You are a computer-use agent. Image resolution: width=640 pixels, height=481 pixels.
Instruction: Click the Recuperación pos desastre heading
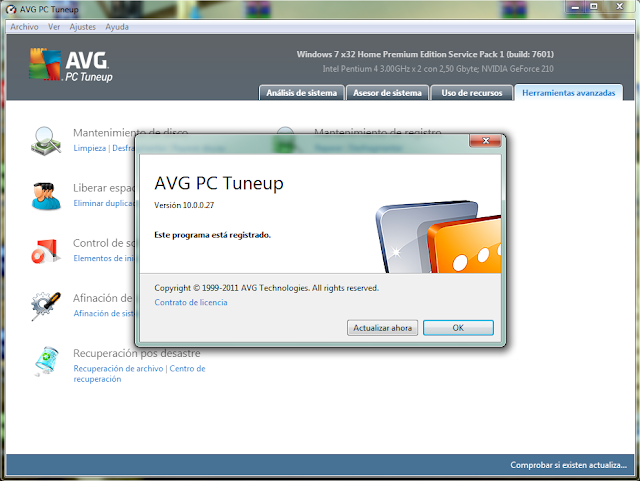pyautogui.click(x=136, y=353)
